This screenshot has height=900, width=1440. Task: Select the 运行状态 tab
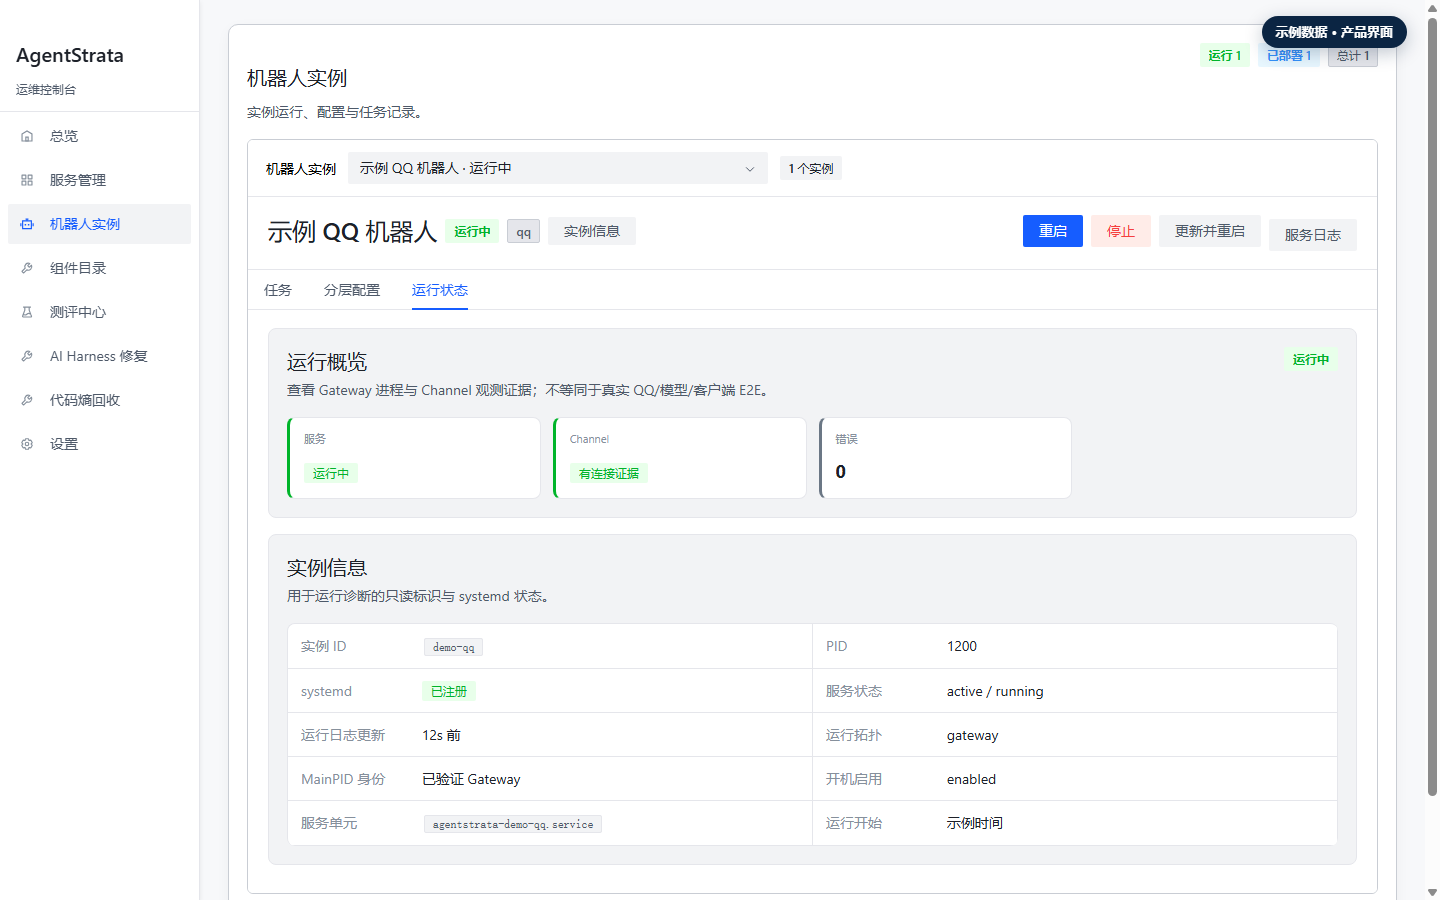(440, 290)
